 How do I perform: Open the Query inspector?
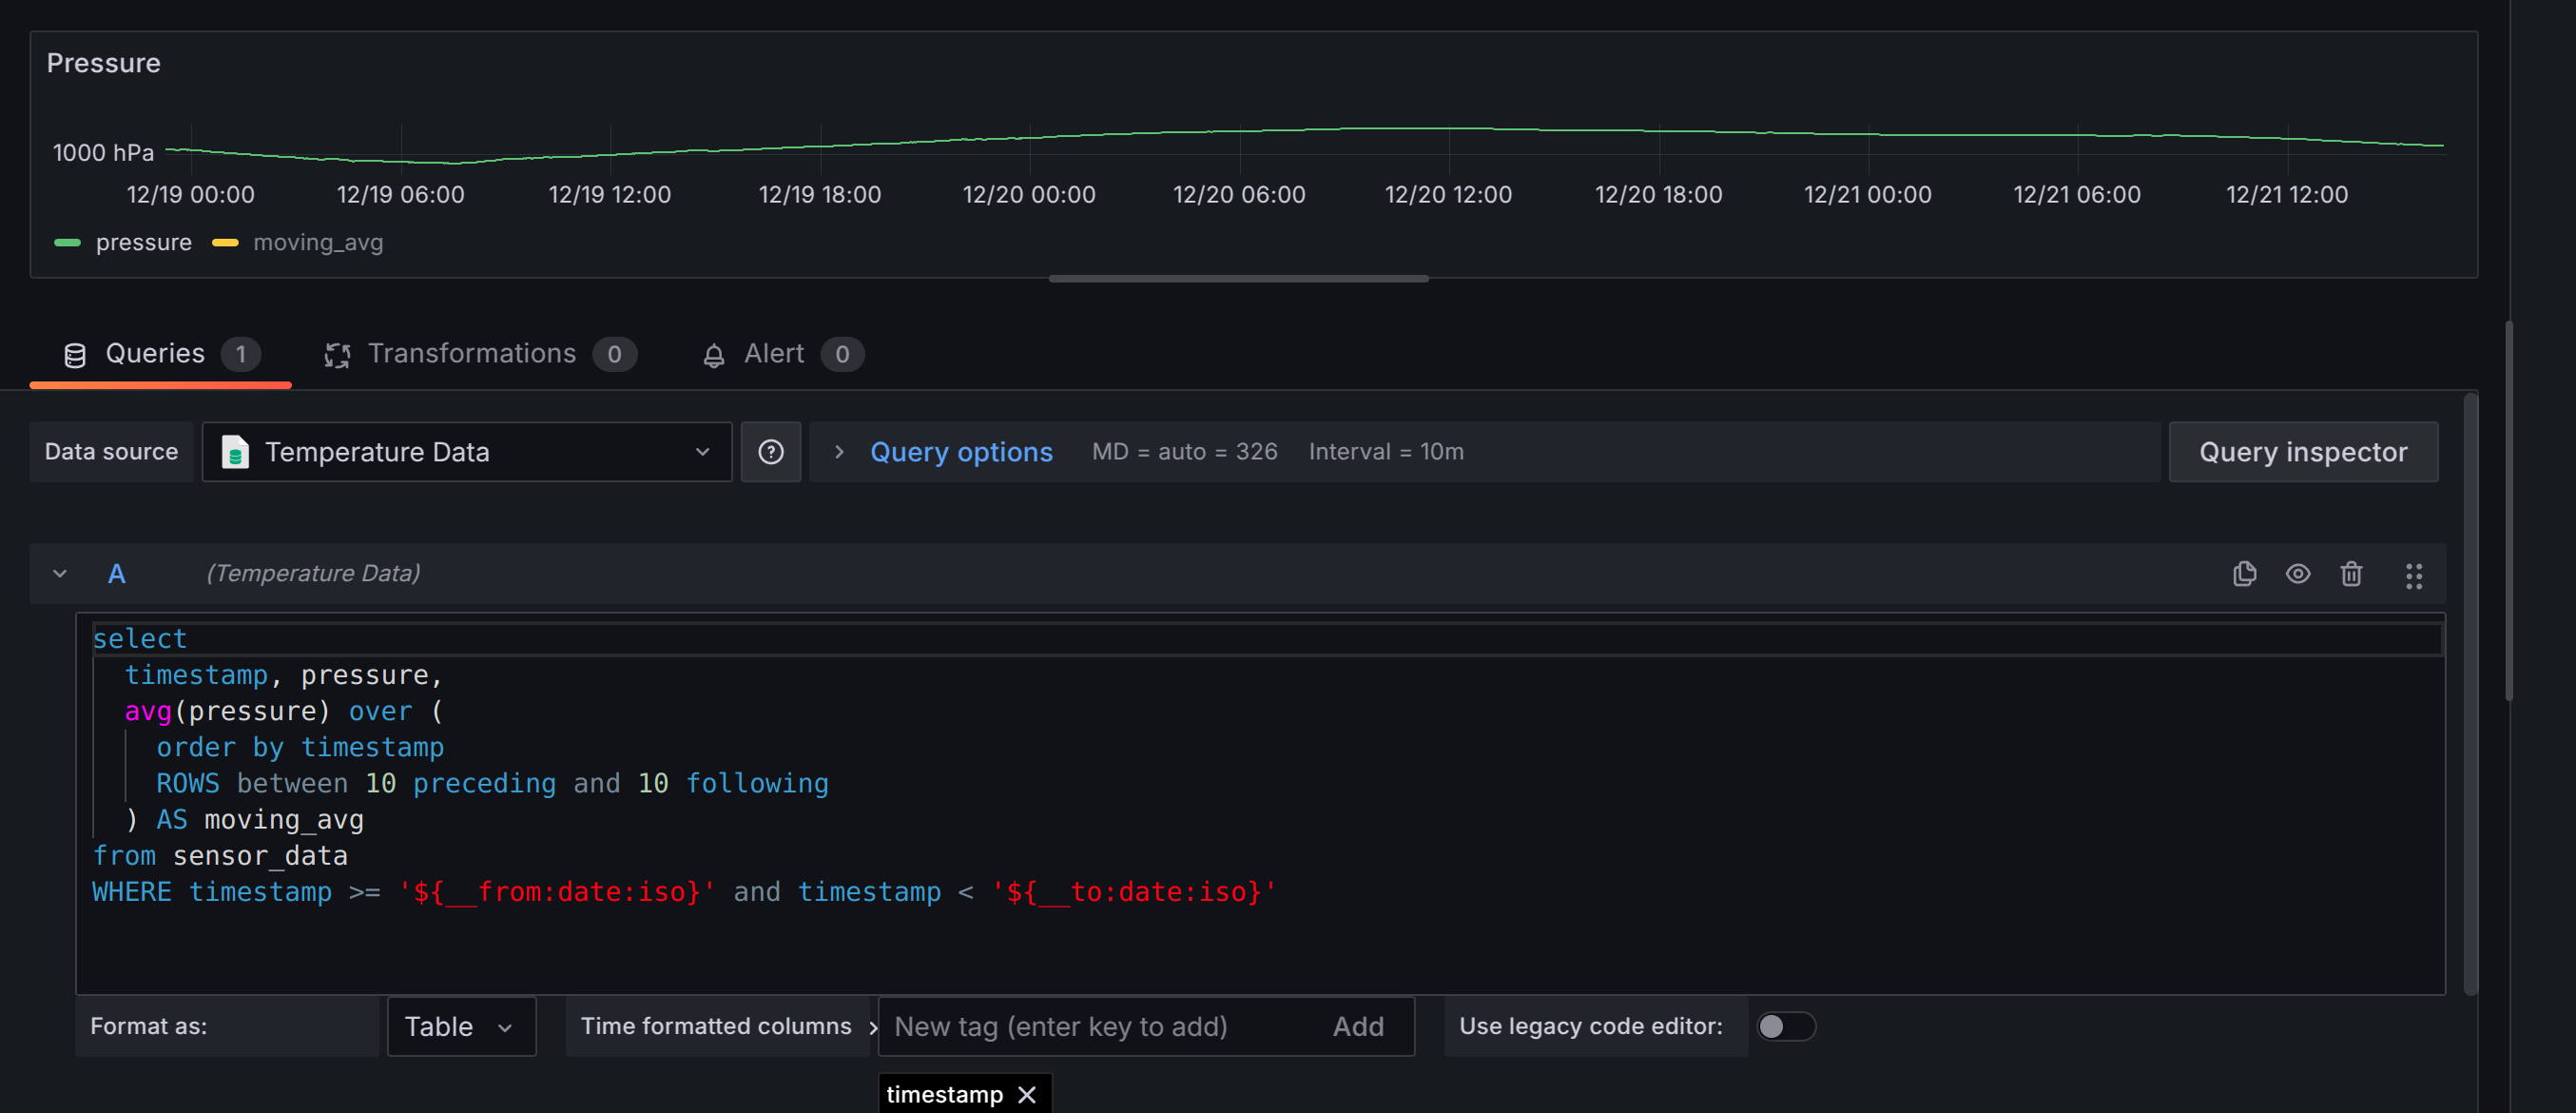[2302, 452]
